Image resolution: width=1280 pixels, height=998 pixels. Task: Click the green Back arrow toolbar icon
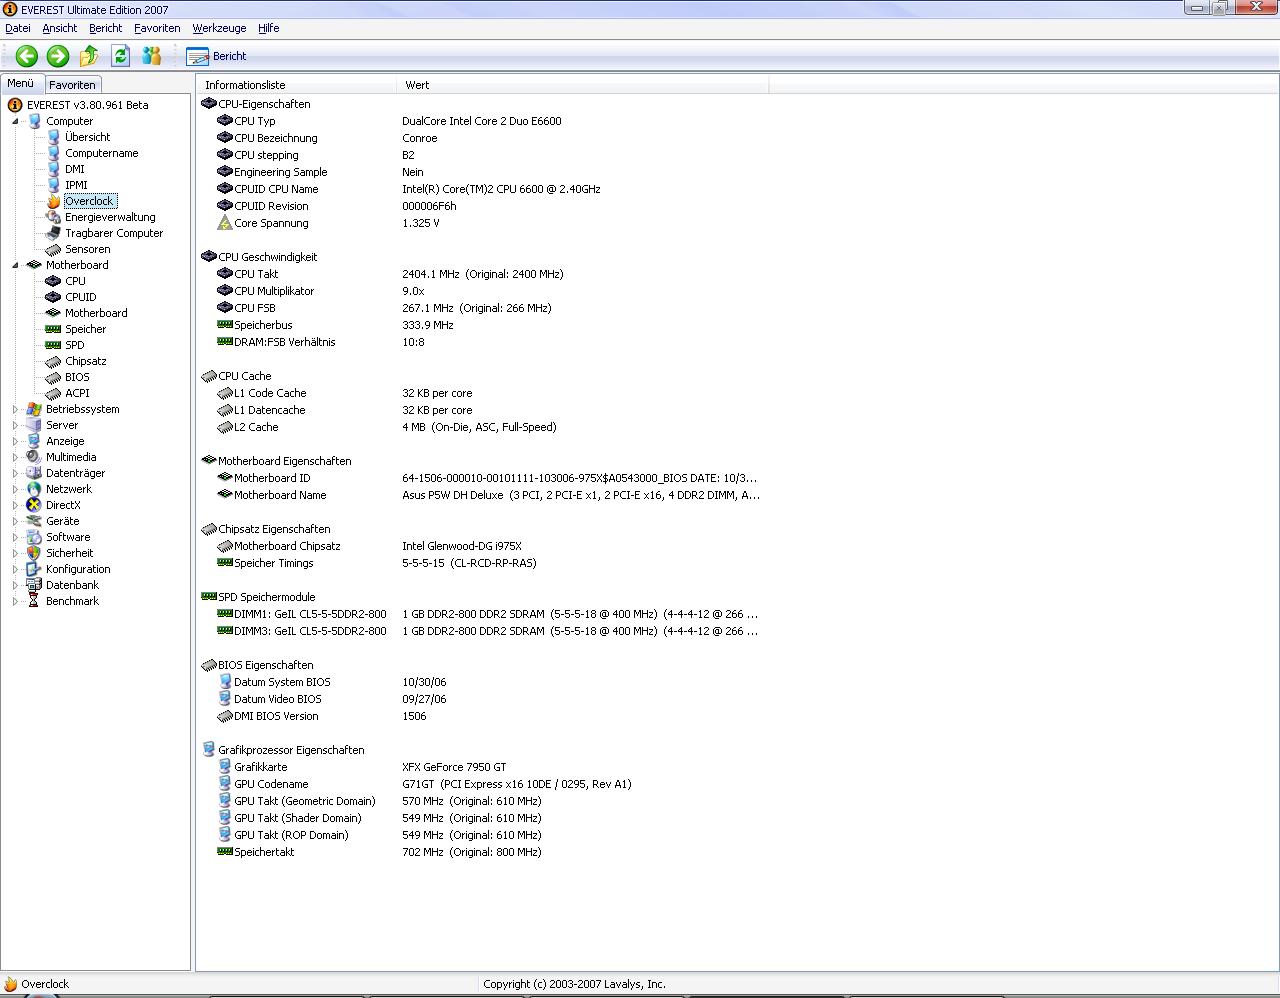(27, 56)
